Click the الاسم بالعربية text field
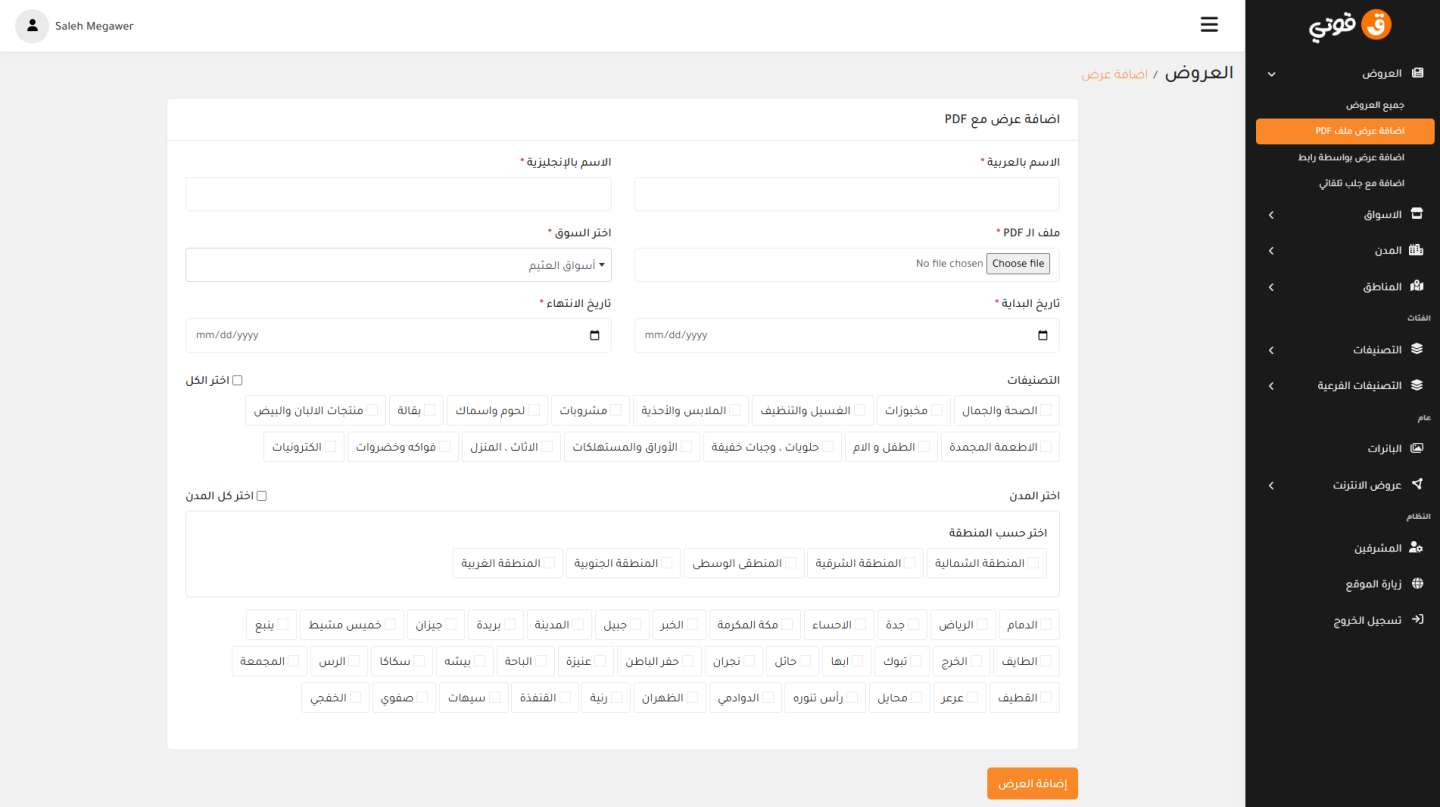1440x807 pixels. 846,194
